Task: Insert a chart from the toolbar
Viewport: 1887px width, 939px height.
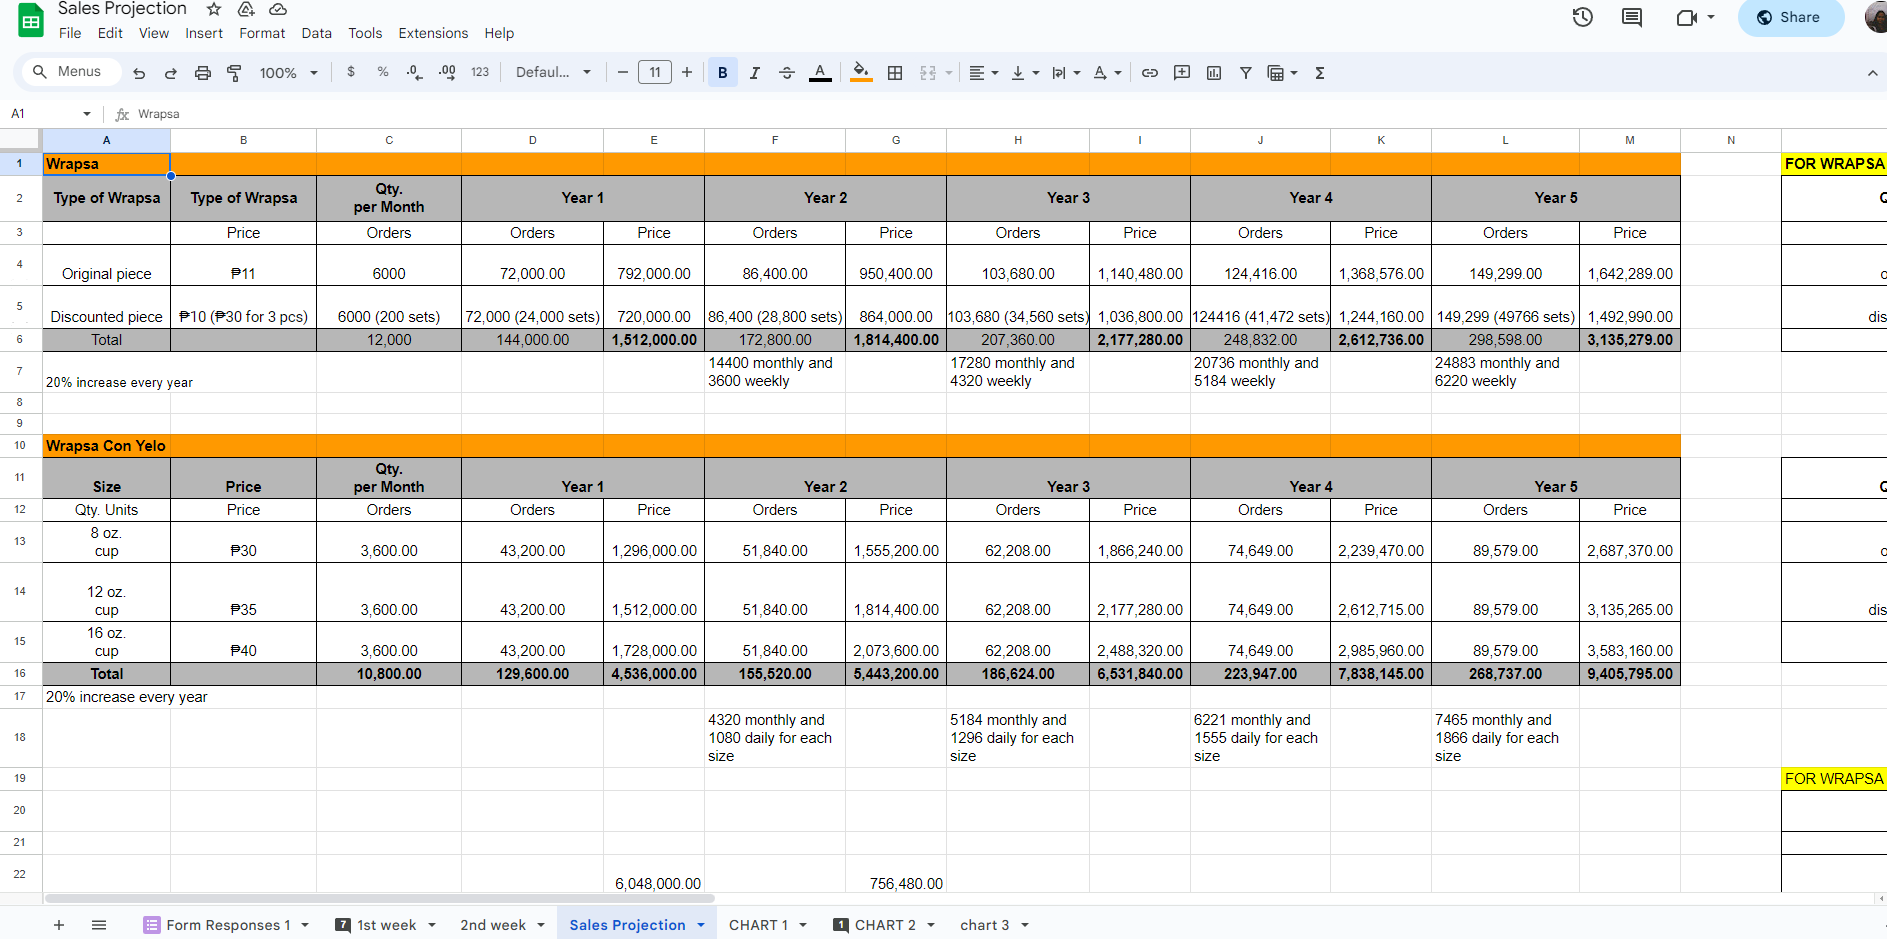Action: click(x=1214, y=73)
